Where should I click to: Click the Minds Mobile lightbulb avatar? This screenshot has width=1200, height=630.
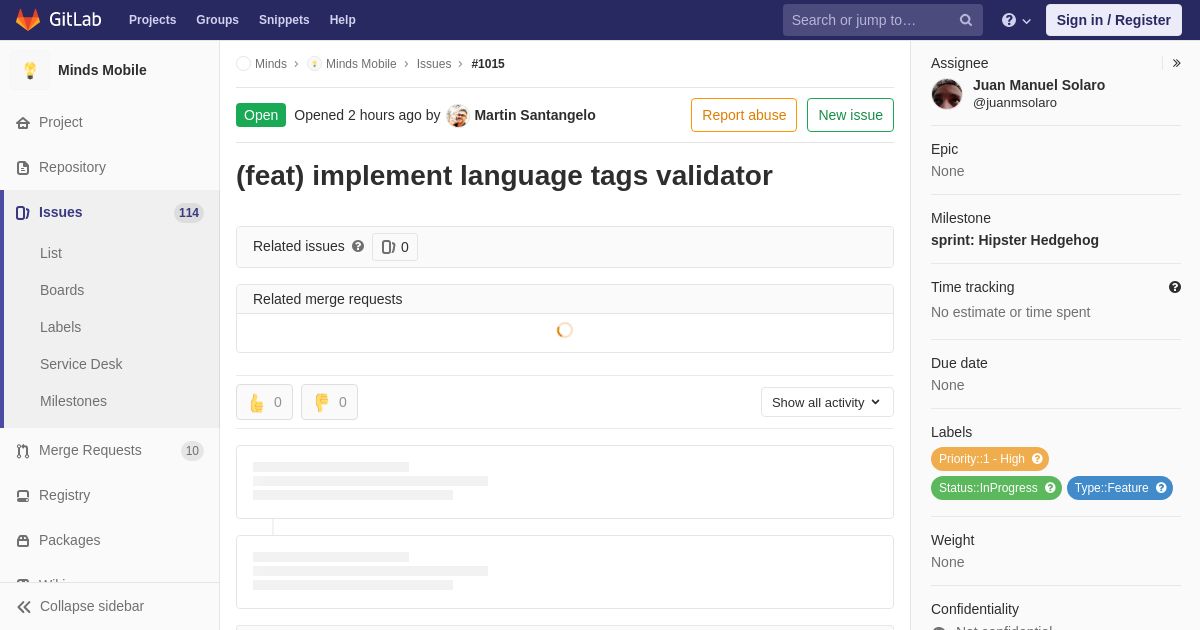[30, 70]
